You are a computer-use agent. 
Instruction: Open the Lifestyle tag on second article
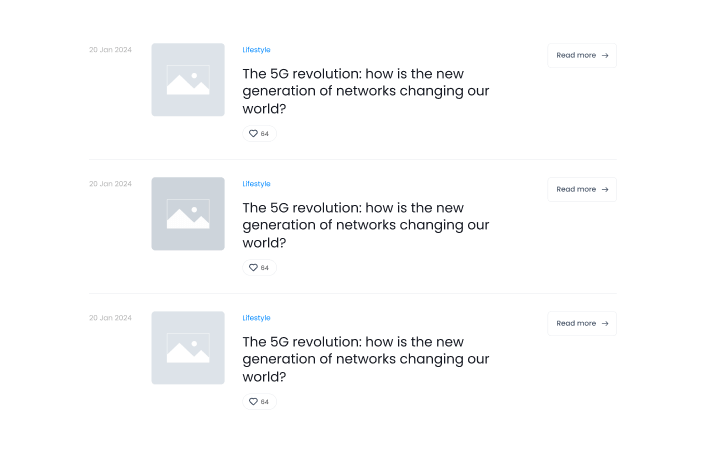tap(256, 184)
